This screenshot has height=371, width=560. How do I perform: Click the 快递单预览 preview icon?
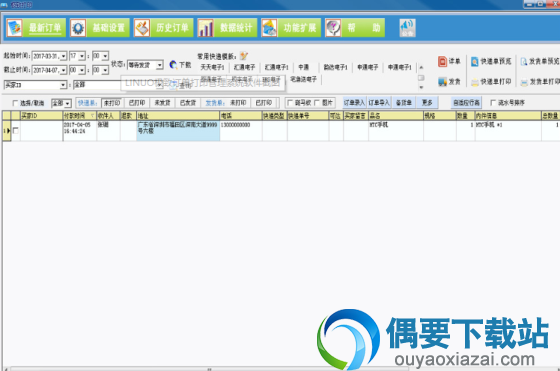pos(475,62)
